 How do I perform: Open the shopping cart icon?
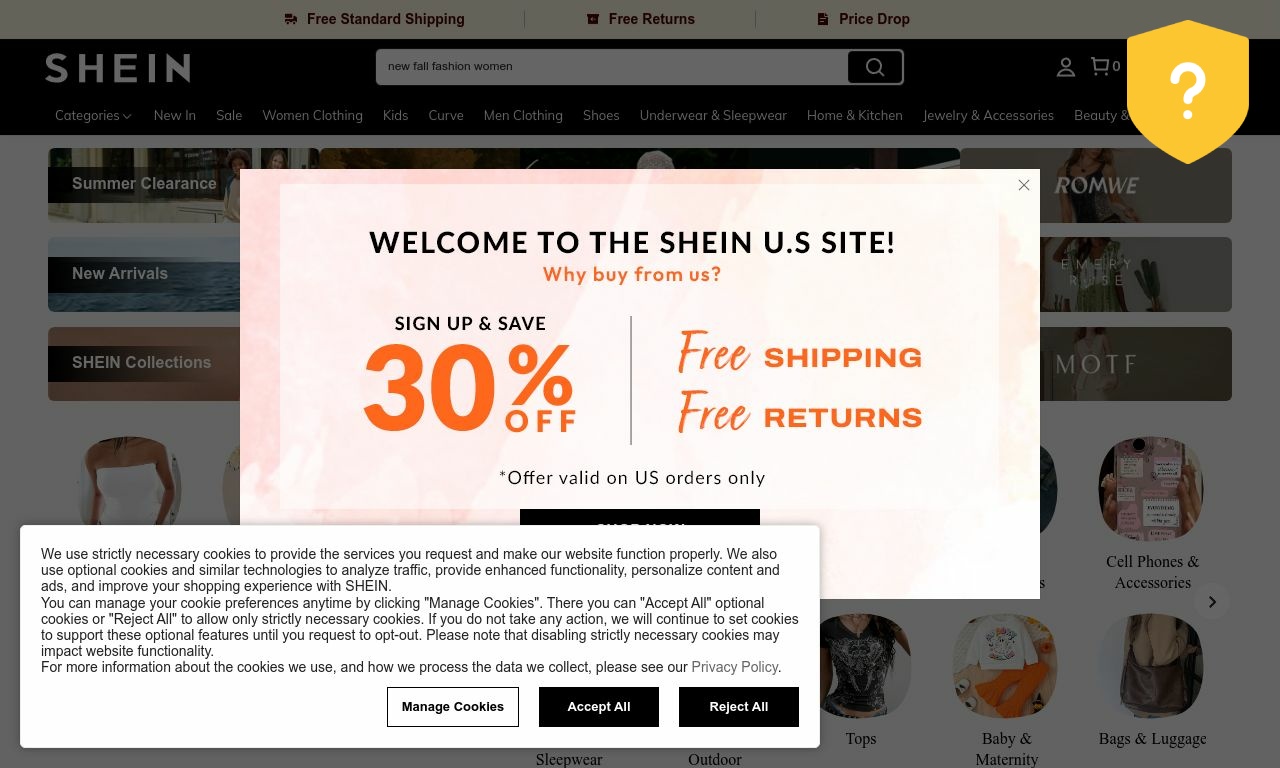pos(1100,66)
